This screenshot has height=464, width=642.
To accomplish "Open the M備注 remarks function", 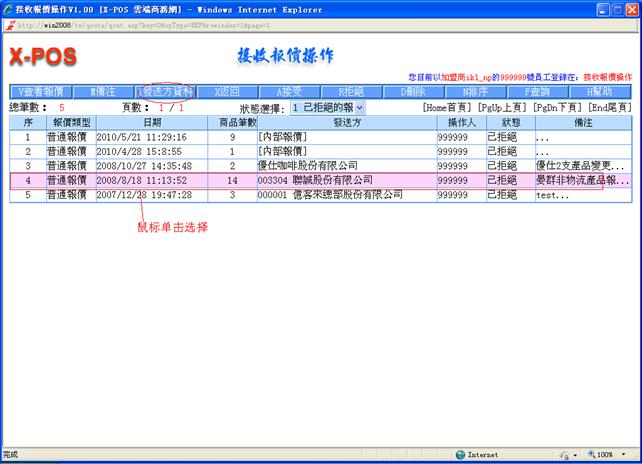I will click(103, 91).
